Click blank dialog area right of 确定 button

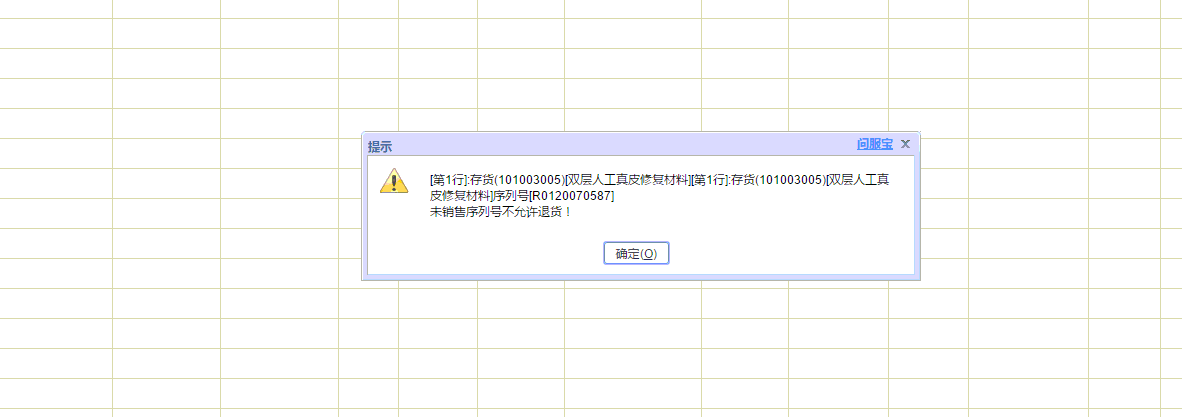tap(792, 253)
